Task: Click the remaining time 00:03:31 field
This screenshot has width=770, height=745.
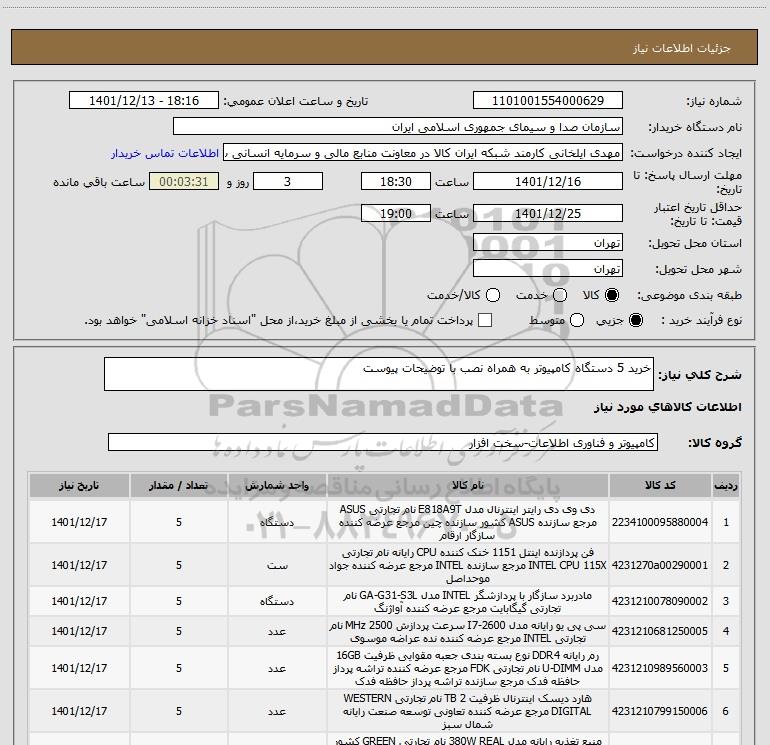Action: [184, 182]
